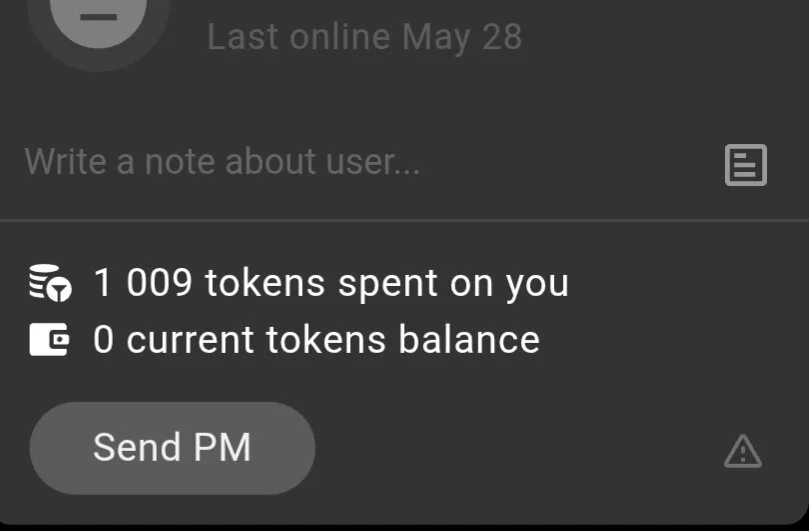Open the report user warning triangle
Image resolution: width=809 pixels, height=531 pixels.
[743, 452]
